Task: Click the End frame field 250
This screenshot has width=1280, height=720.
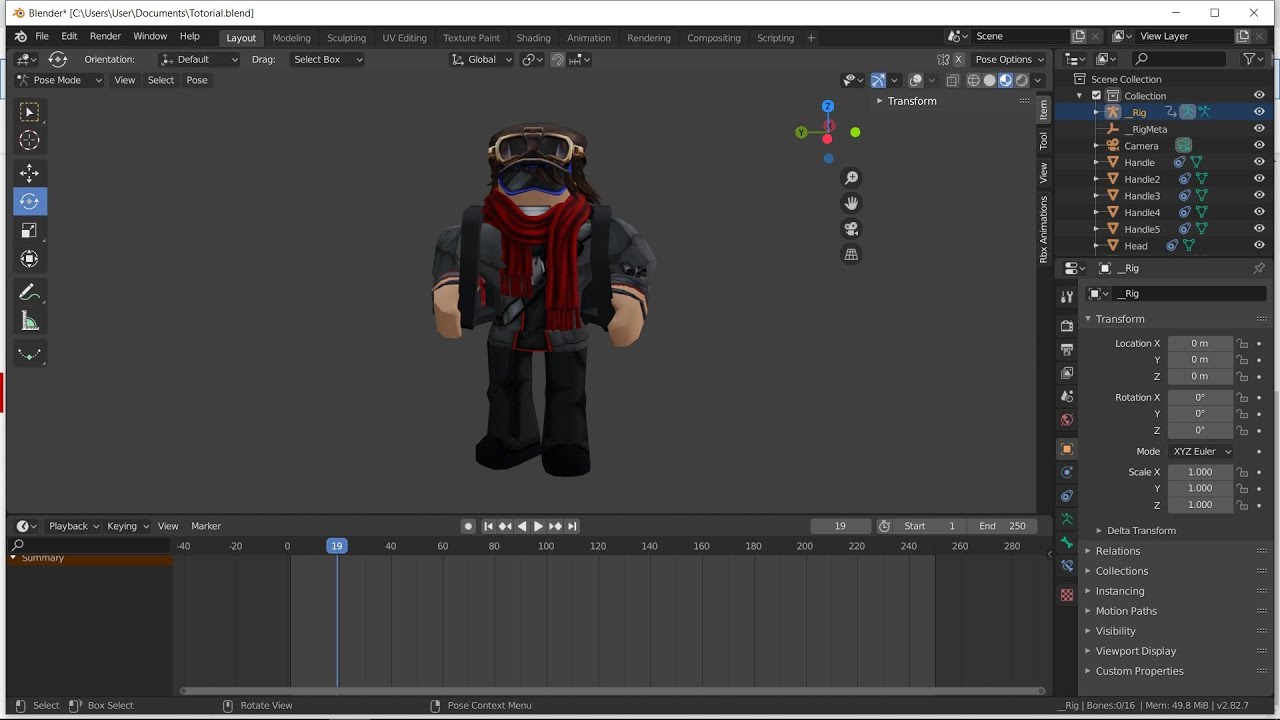Action: (x=1003, y=526)
